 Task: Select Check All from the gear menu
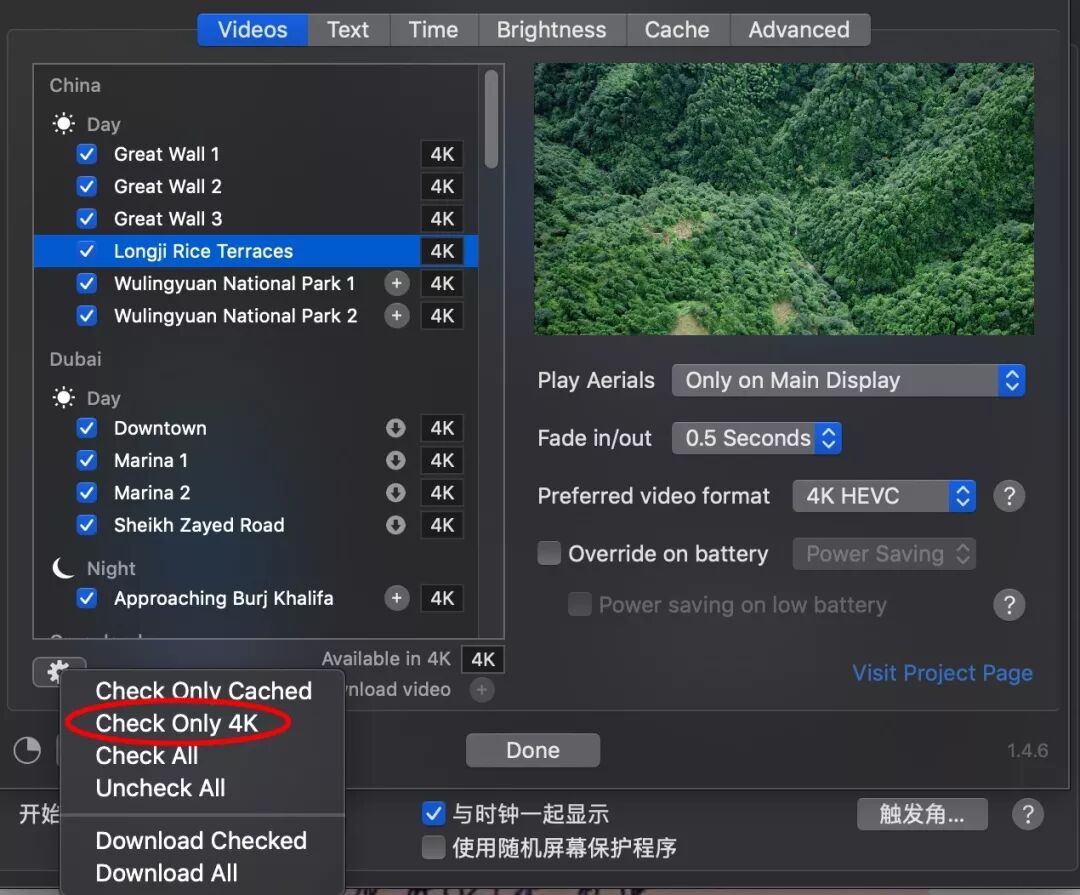[x=146, y=756]
